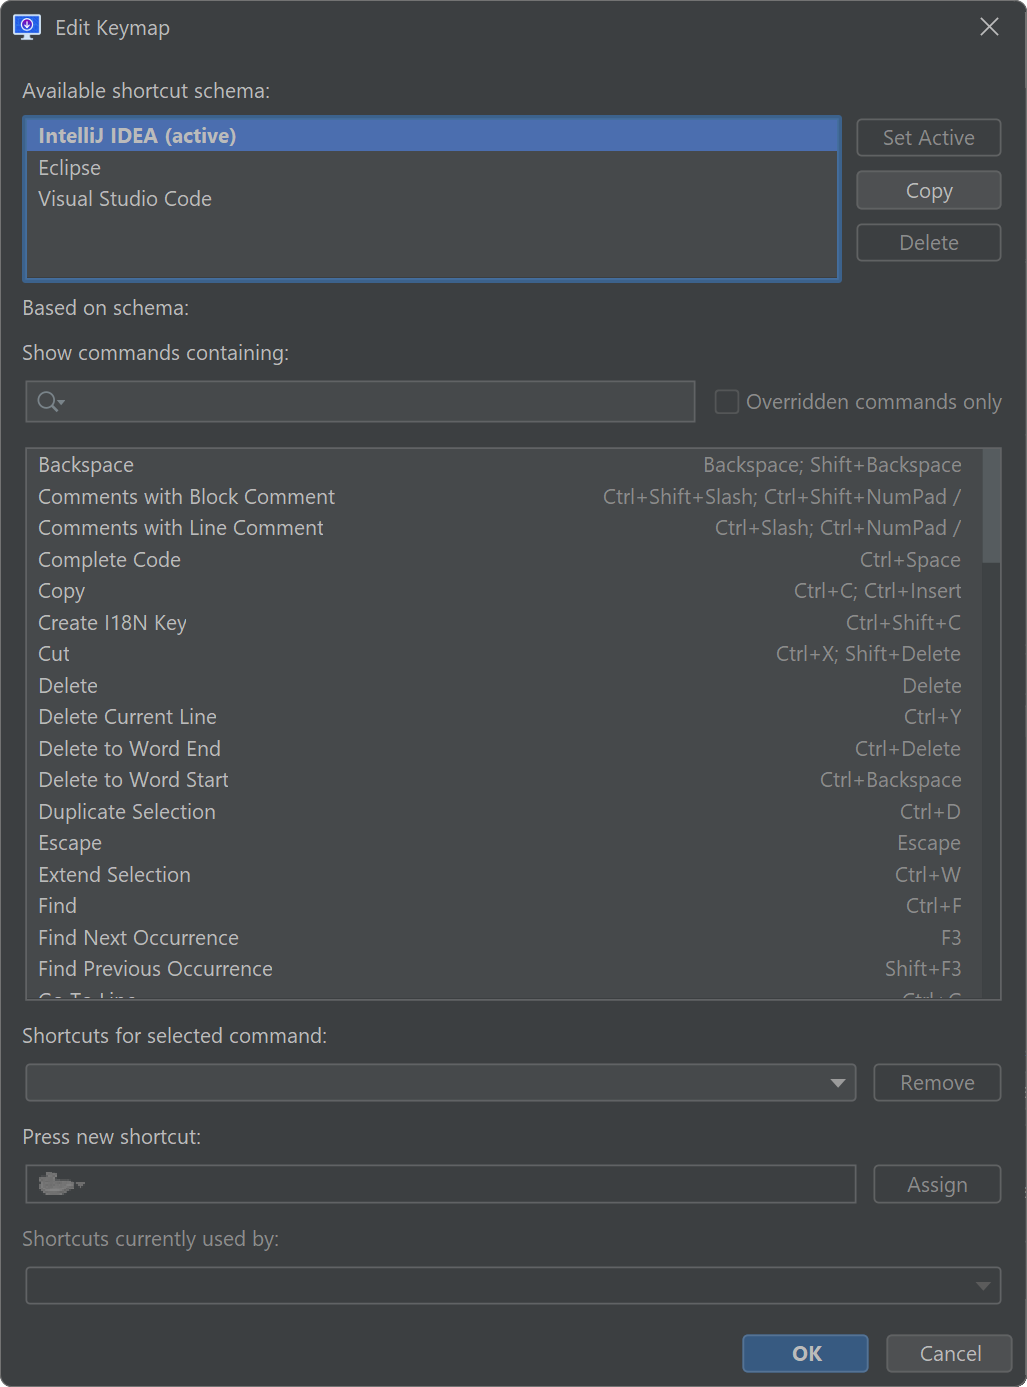This screenshot has height=1387, width=1027.
Task: Click the Ctrl+Y shortcut text
Action: [x=932, y=717]
